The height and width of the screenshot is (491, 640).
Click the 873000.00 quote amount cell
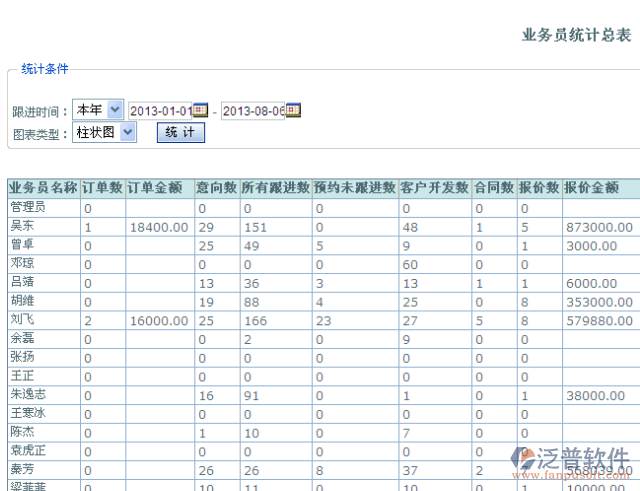tap(598, 227)
